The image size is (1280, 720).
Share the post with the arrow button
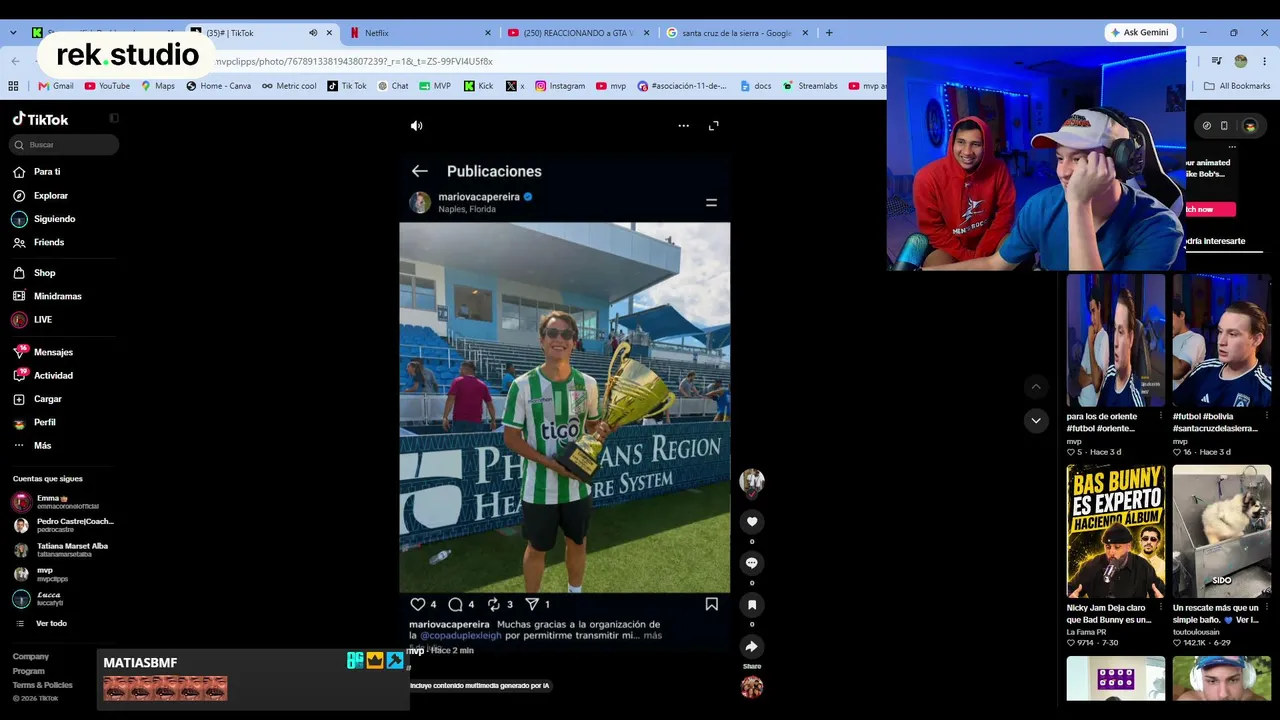[x=752, y=647]
